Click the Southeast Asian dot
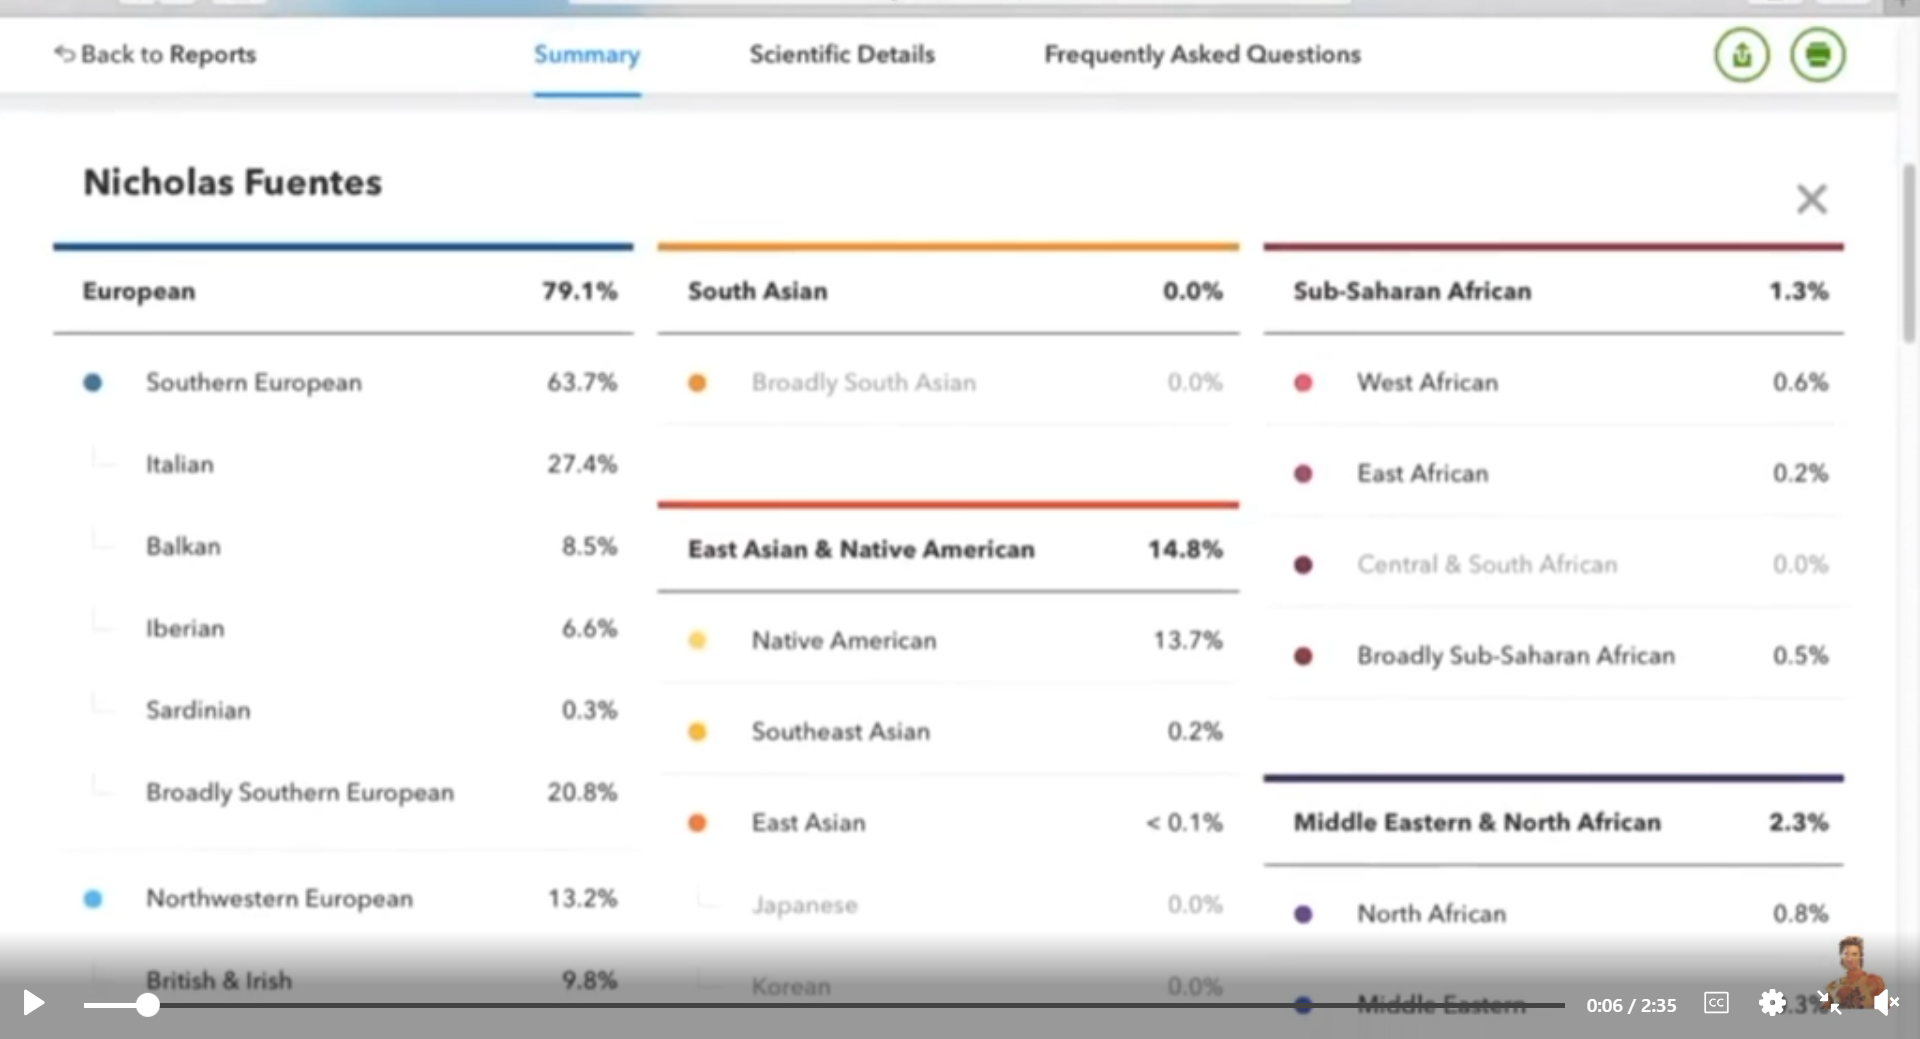 (697, 731)
